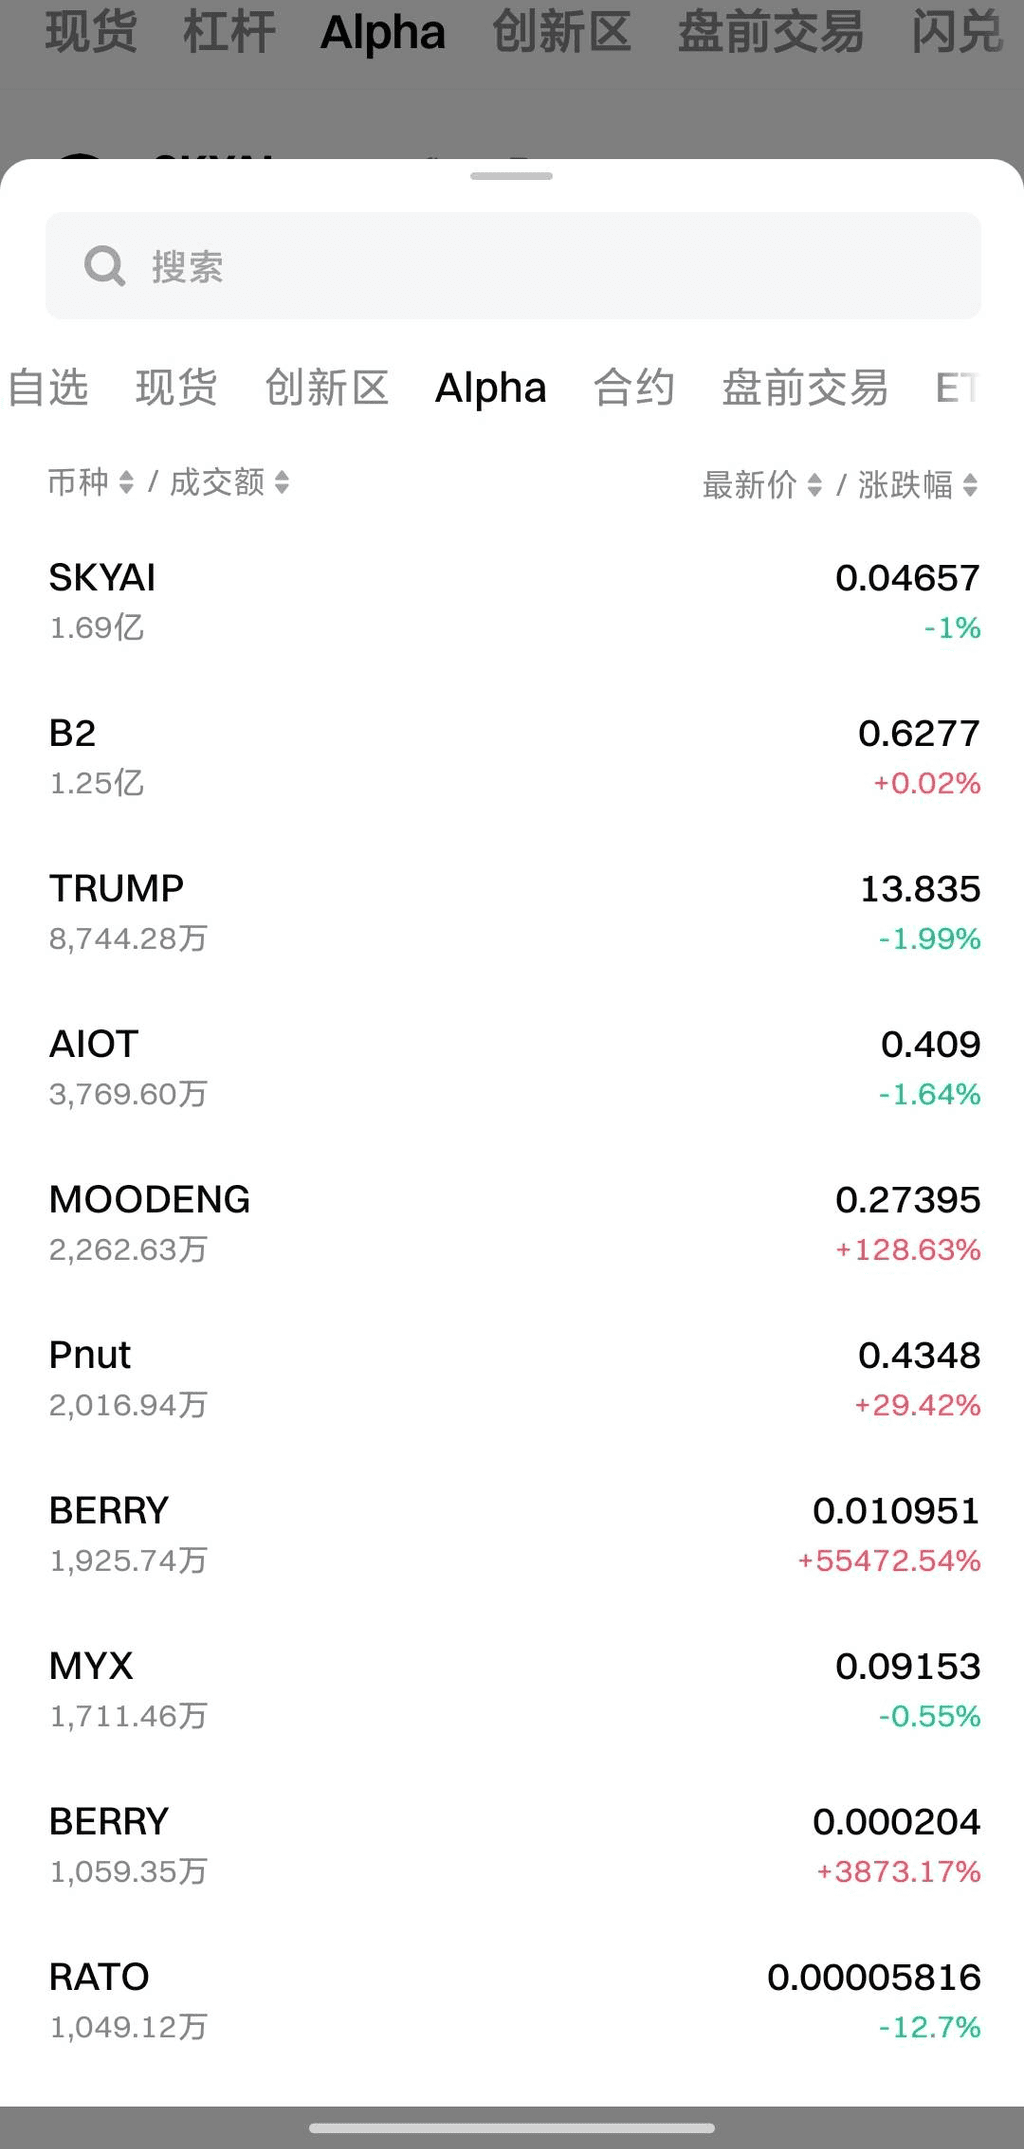Select the B2 token row
Image resolution: width=1024 pixels, height=2149 pixels.
click(x=512, y=757)
